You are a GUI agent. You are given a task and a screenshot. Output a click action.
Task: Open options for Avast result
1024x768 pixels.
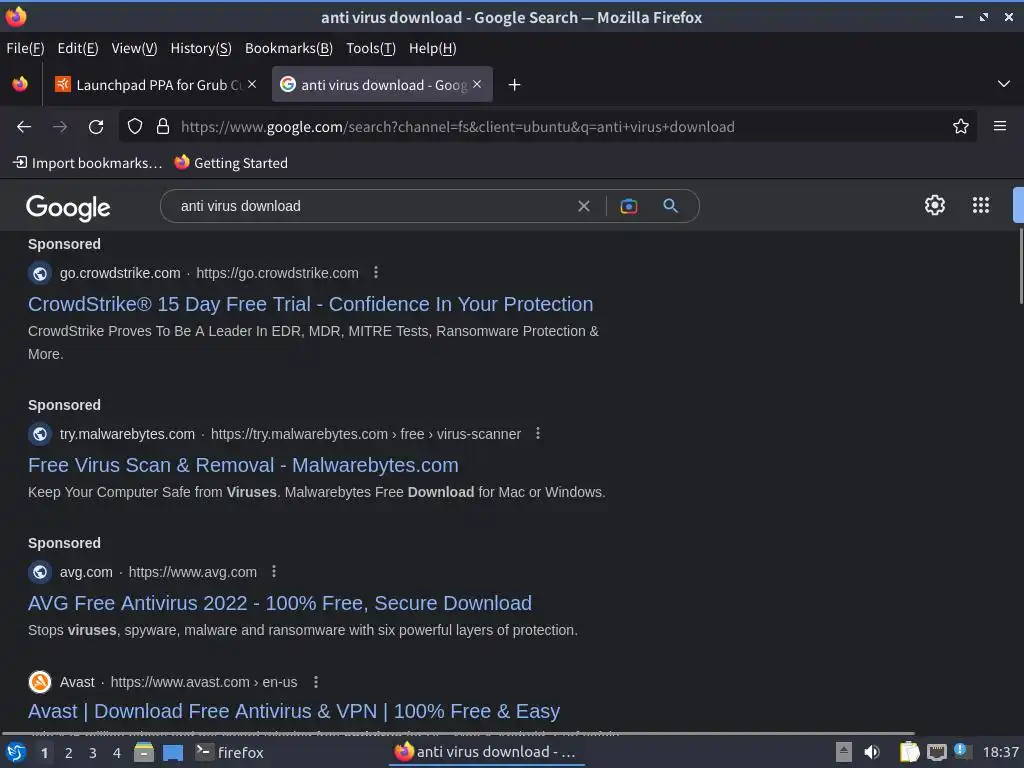[x=315, y=682]
